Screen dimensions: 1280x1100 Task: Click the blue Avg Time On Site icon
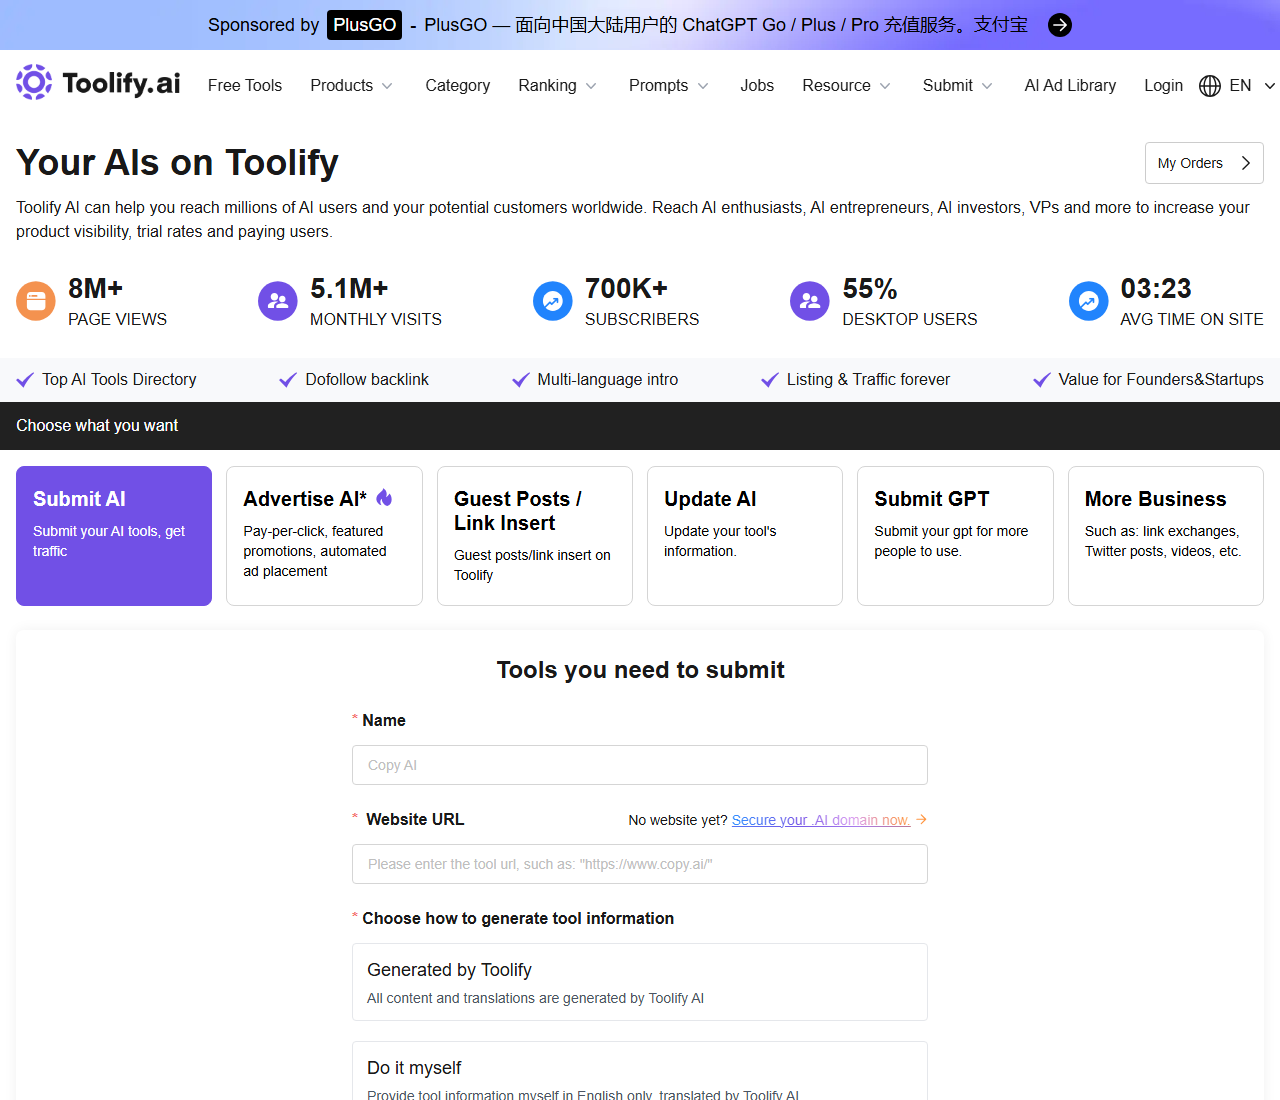[x=1088, y=301]
